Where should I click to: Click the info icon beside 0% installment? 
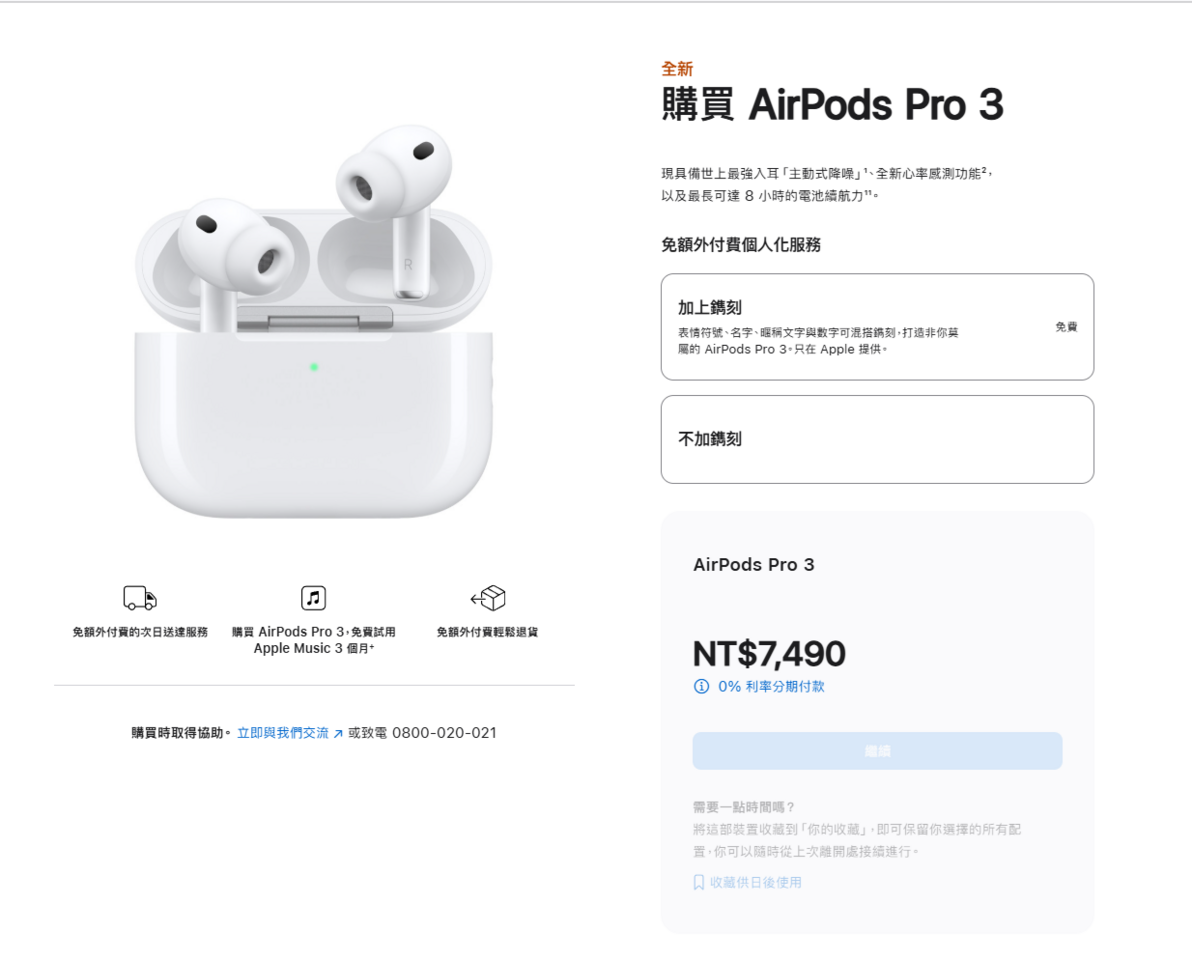701,686
